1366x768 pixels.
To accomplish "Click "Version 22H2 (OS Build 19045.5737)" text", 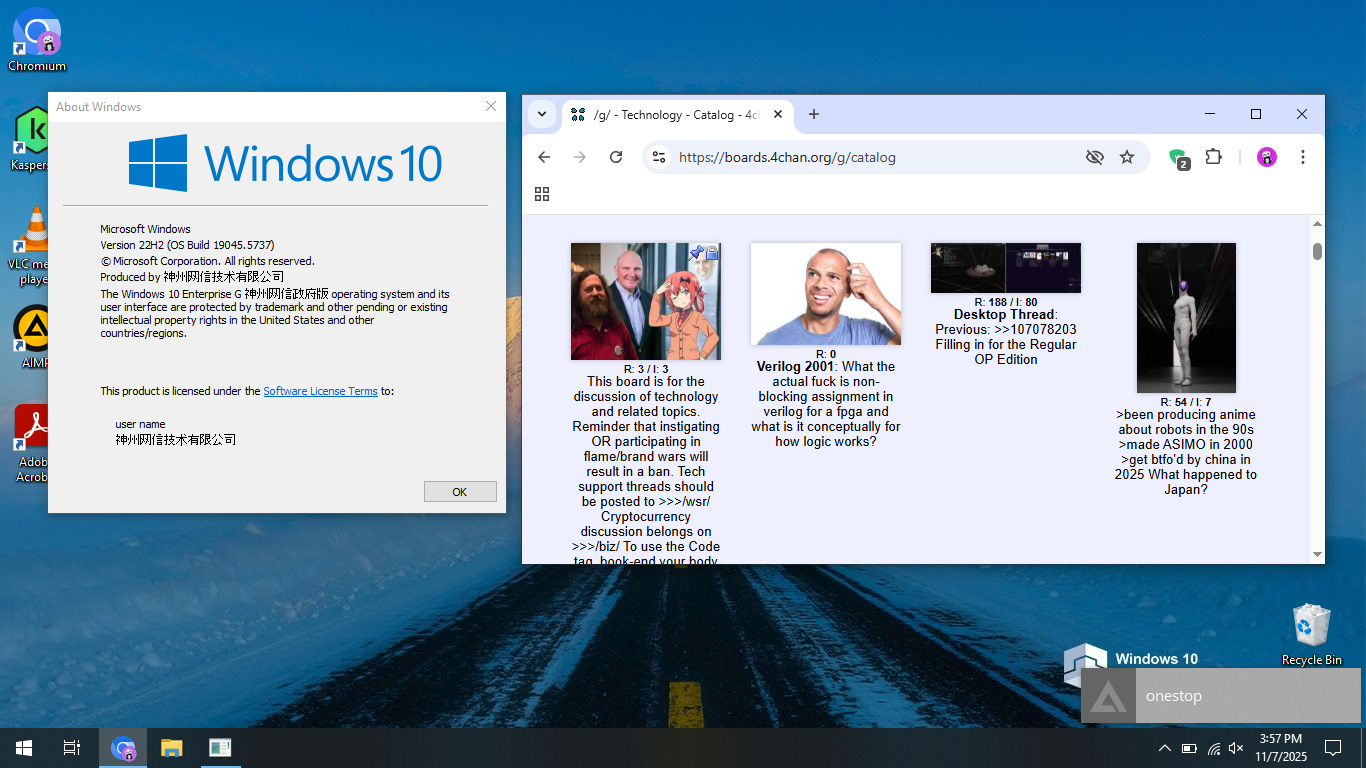I will [187, 245].
